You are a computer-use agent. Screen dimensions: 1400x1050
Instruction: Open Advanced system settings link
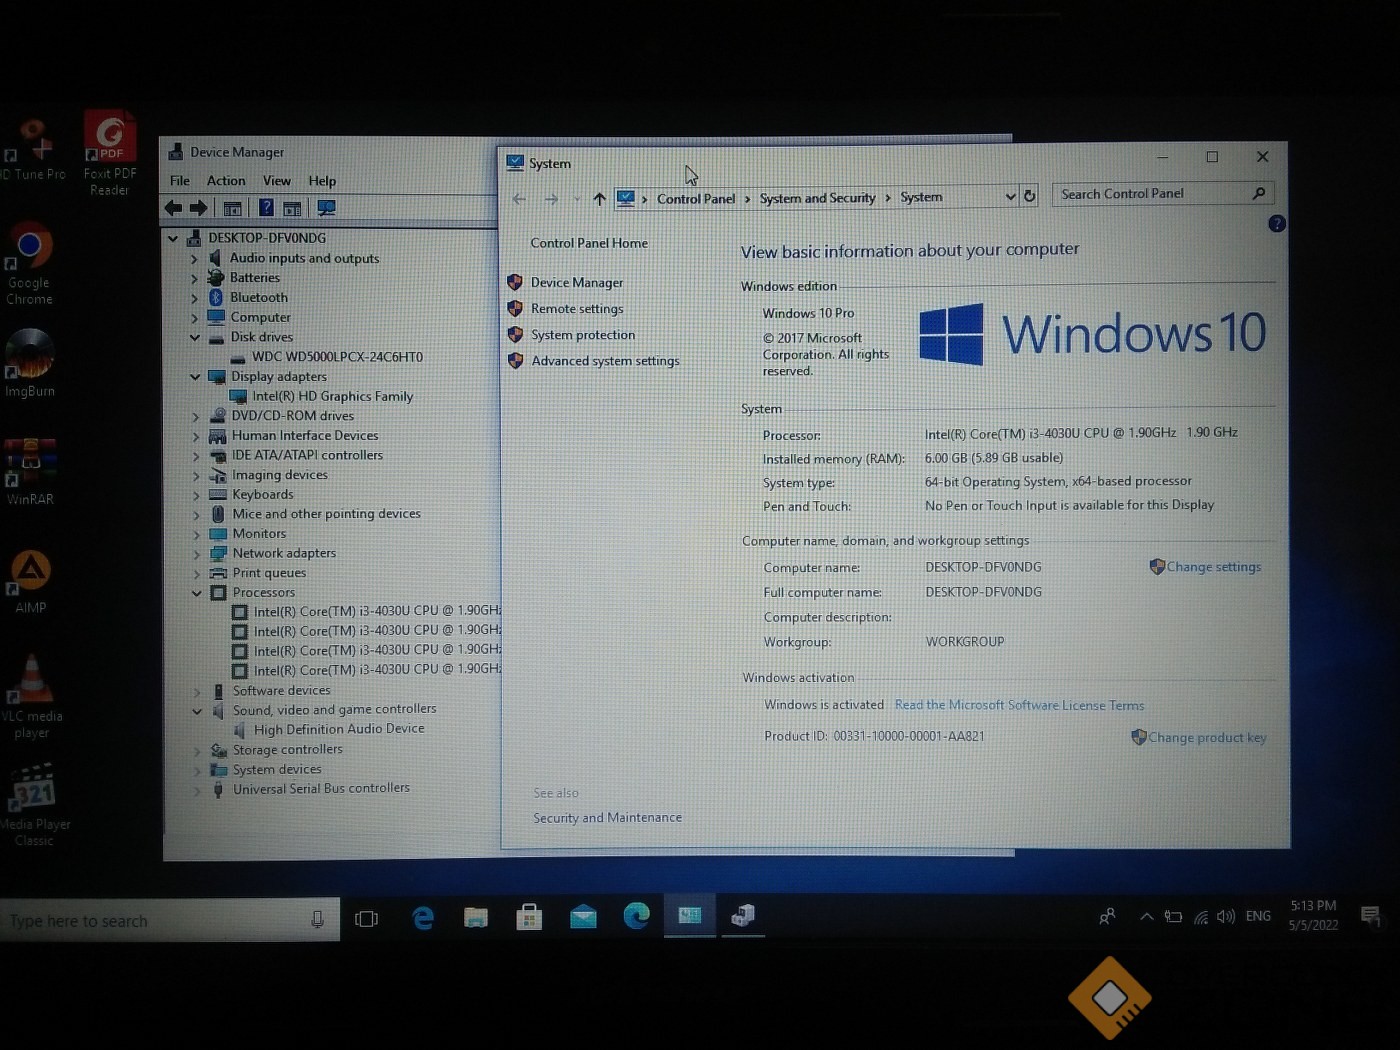pos(605,361)
